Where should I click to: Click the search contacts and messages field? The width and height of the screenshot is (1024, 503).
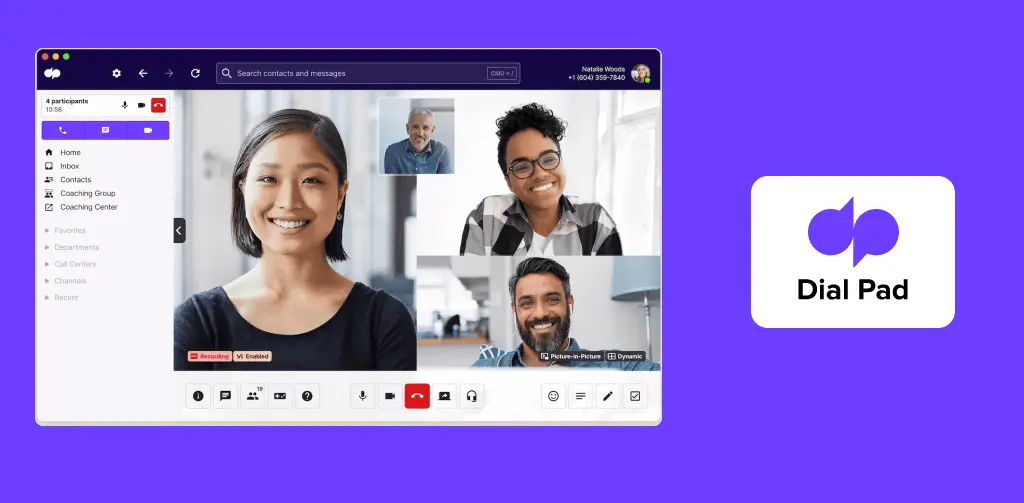(x=368, y=73)
